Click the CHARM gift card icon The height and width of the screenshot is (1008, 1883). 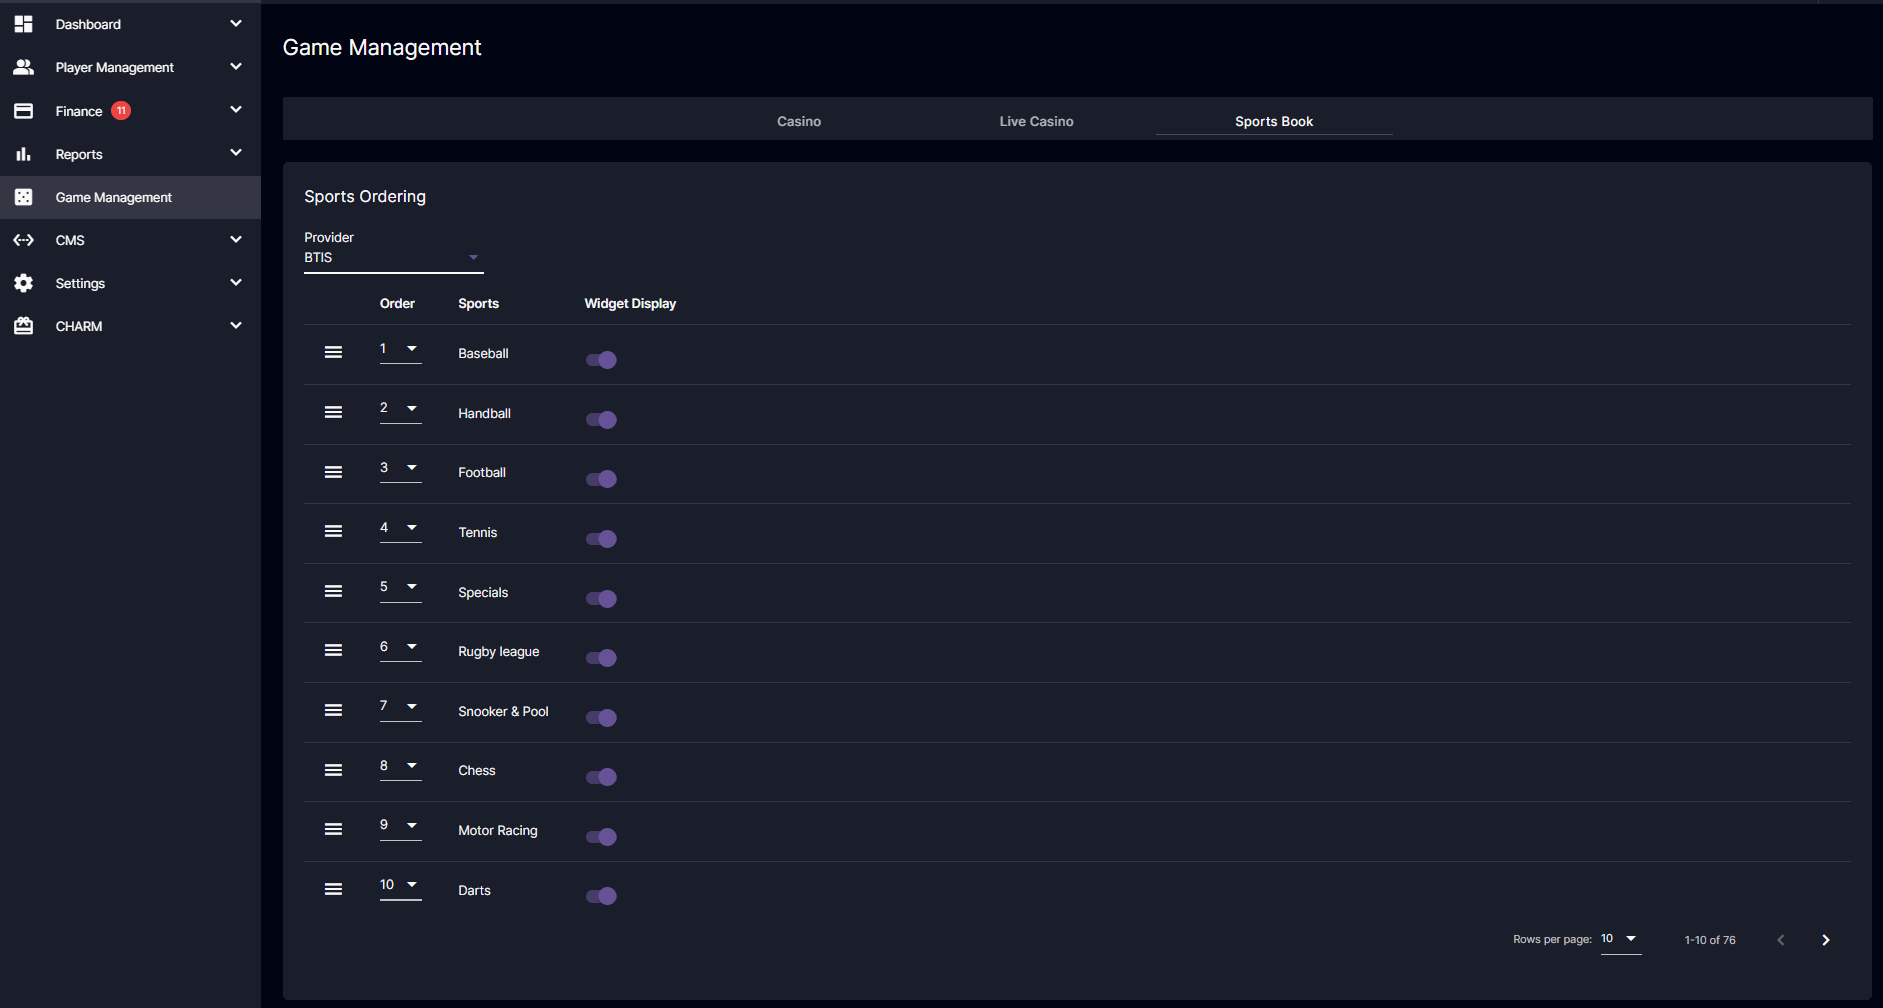pos(24,326)
